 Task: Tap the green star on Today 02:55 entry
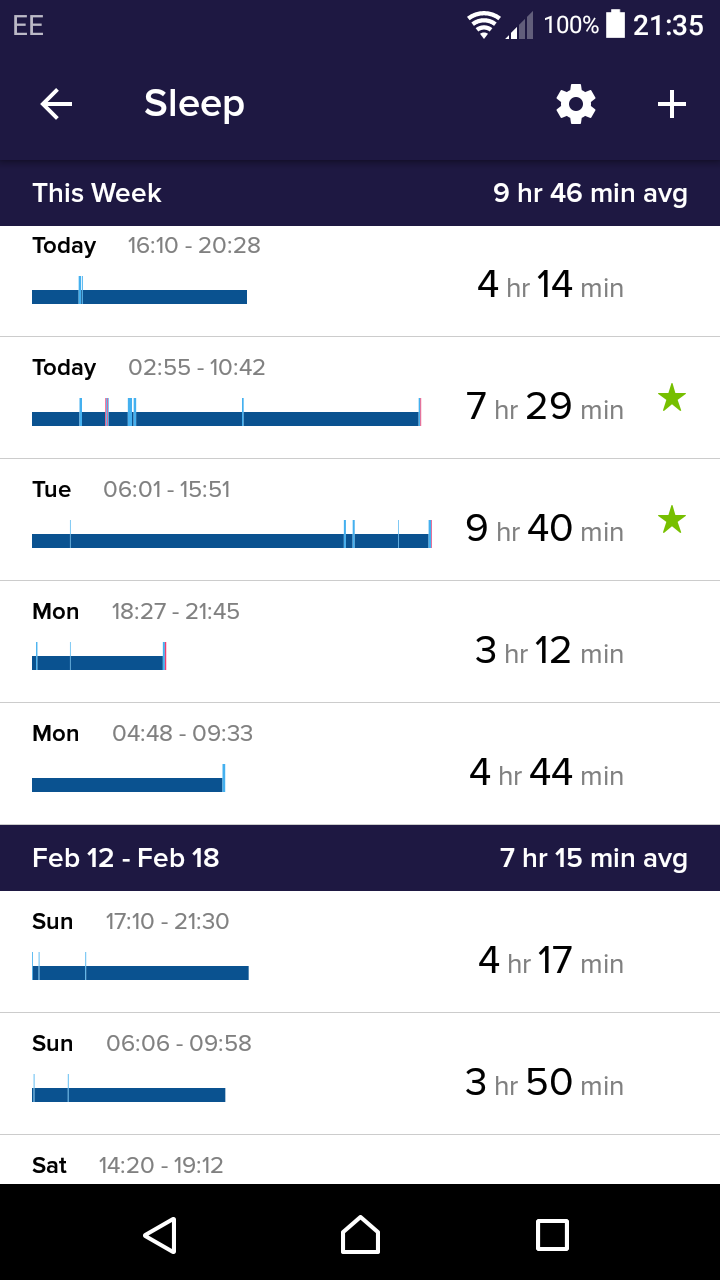(x=672, y=398)
